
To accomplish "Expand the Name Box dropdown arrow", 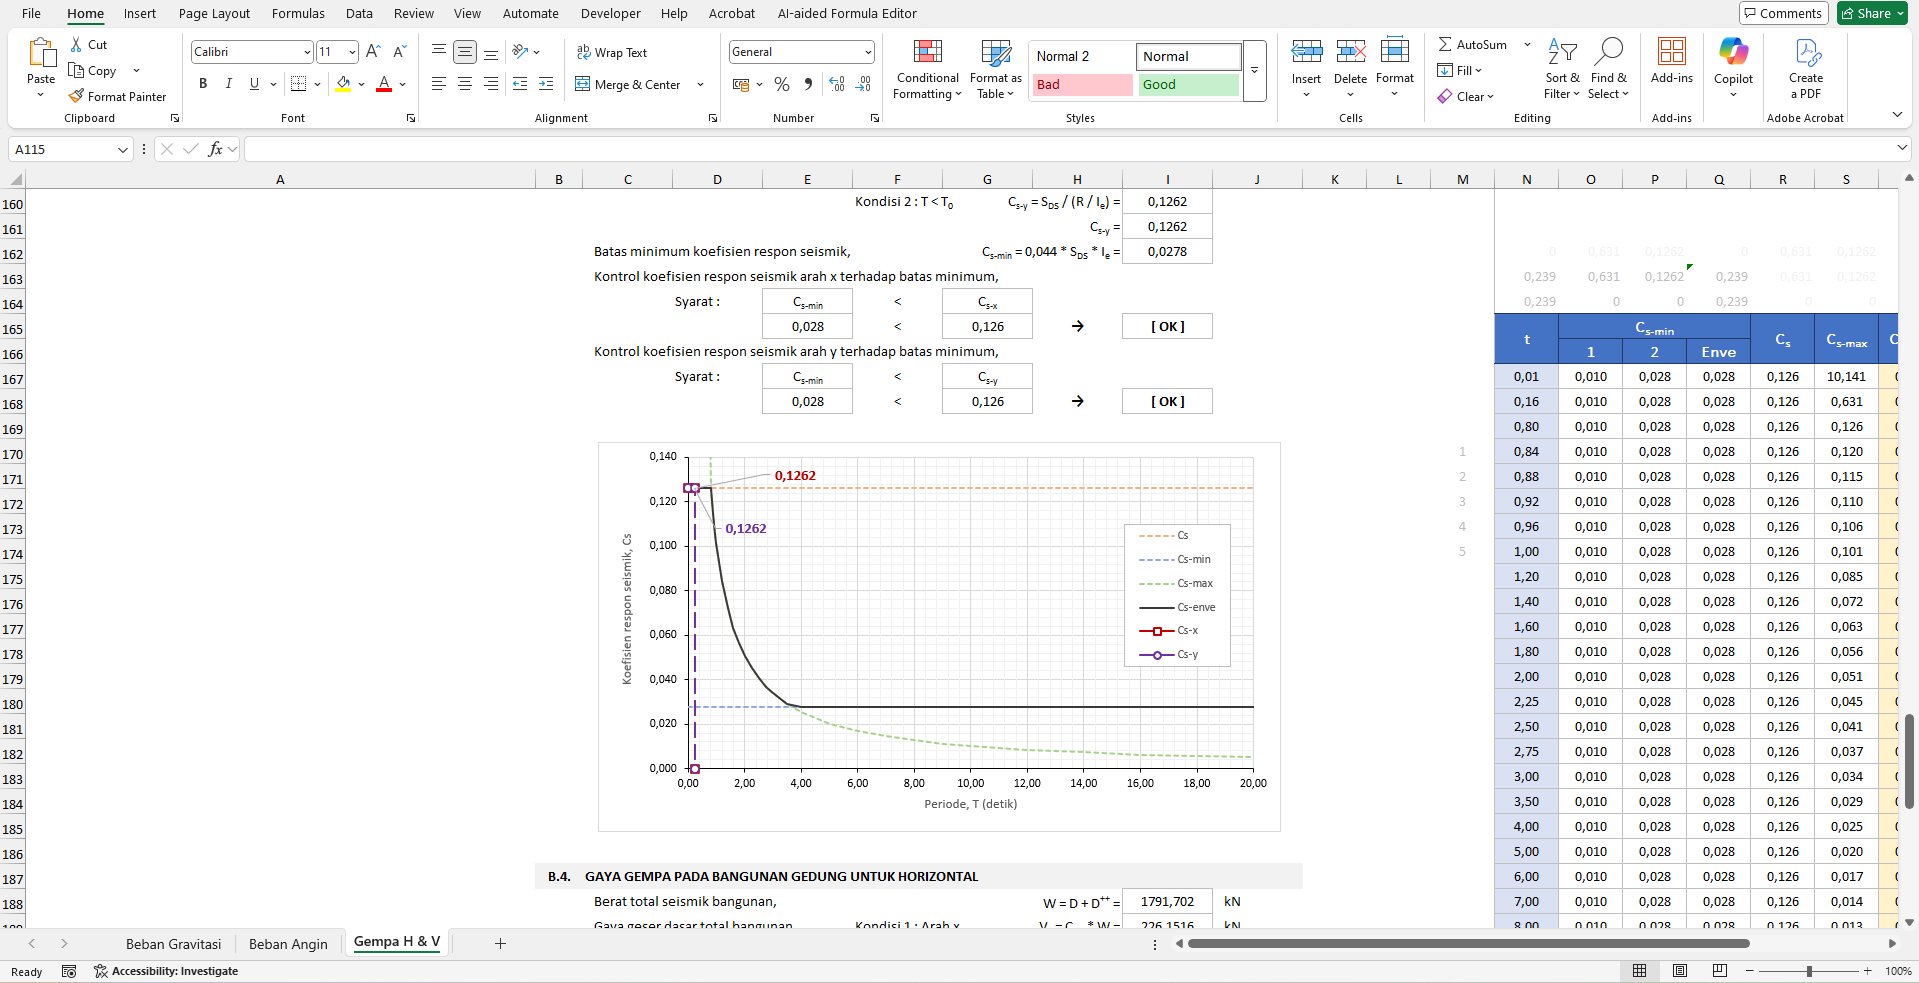I will point(123,150).
